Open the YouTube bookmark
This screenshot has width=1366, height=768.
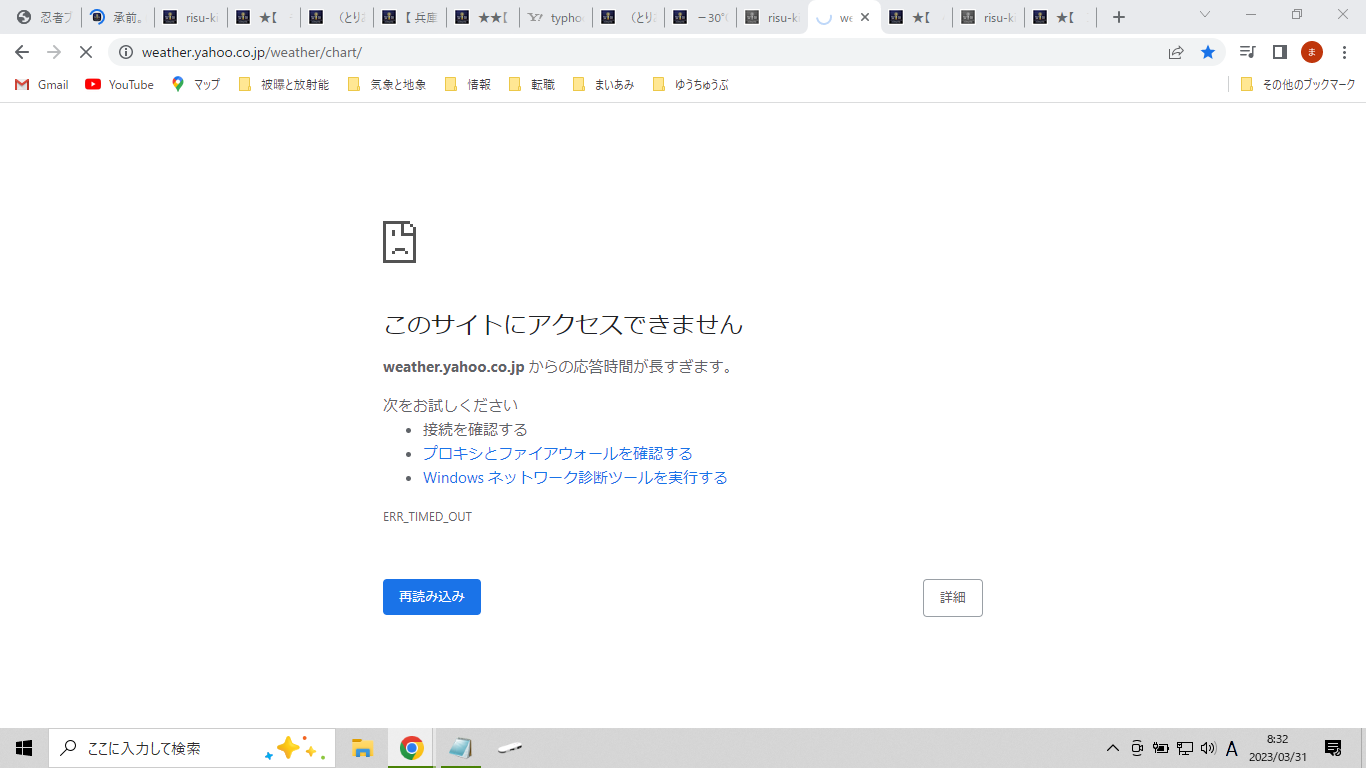coord(120,85)
